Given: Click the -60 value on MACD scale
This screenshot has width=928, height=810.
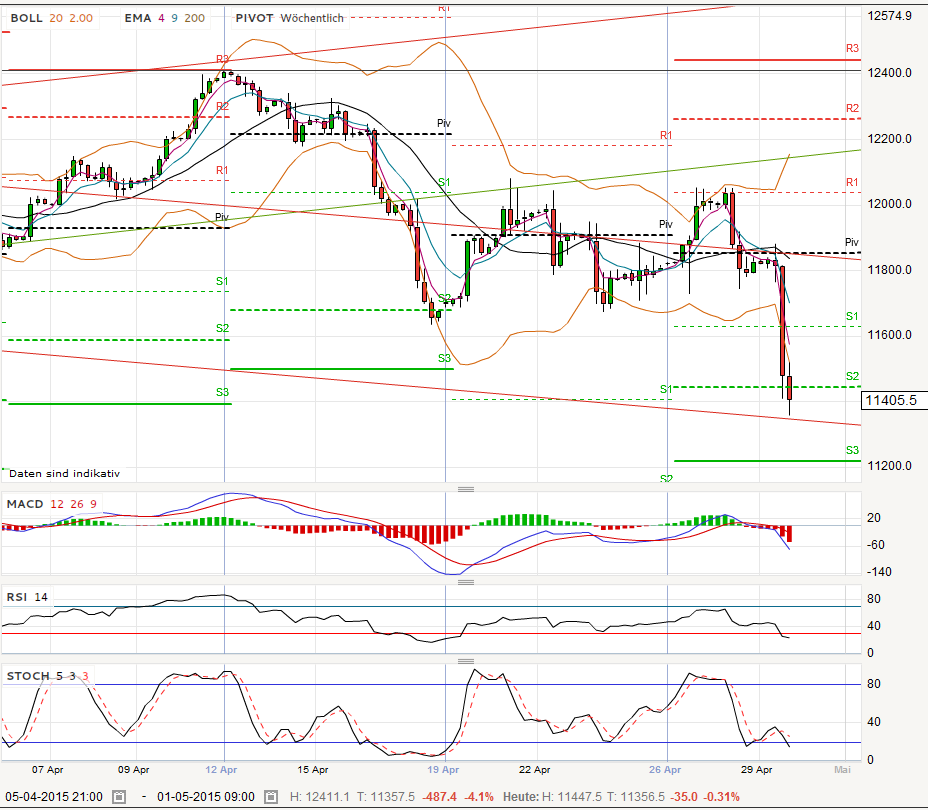Looking at the screenshot, I should [x=875, y=545].
